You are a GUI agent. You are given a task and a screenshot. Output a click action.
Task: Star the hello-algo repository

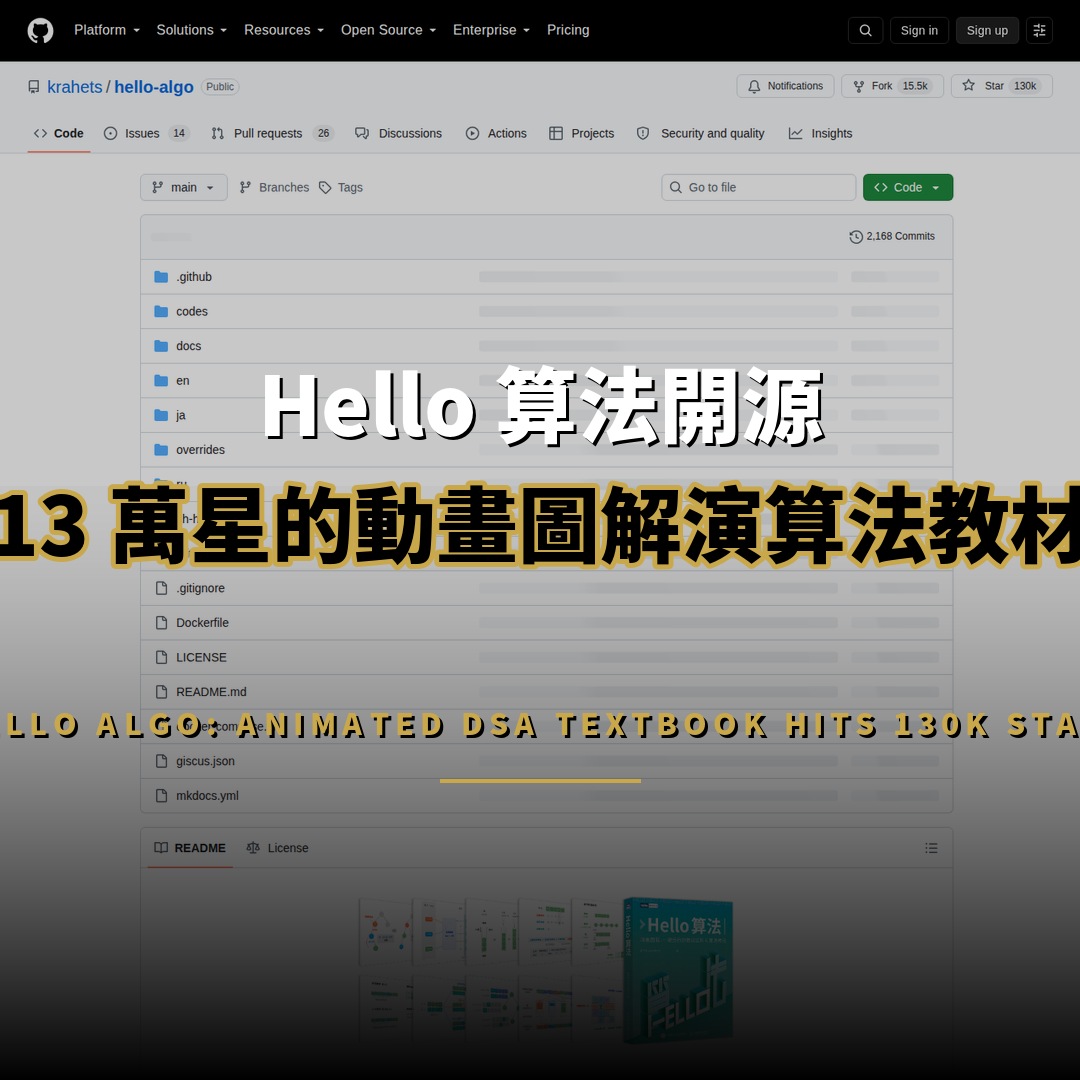click(x=1001, y=86)
